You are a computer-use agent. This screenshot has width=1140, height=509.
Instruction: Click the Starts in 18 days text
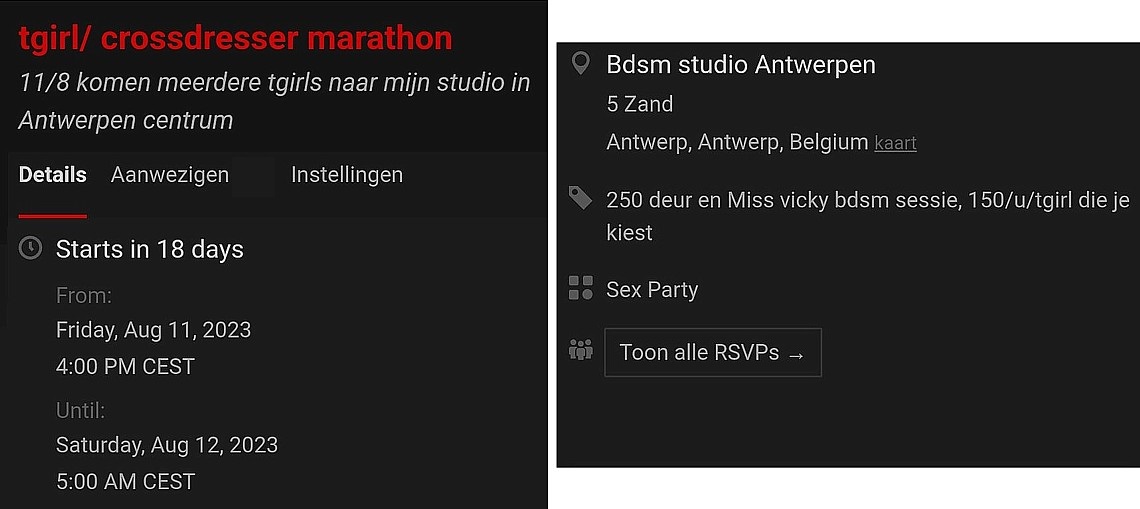coord(150,249)
